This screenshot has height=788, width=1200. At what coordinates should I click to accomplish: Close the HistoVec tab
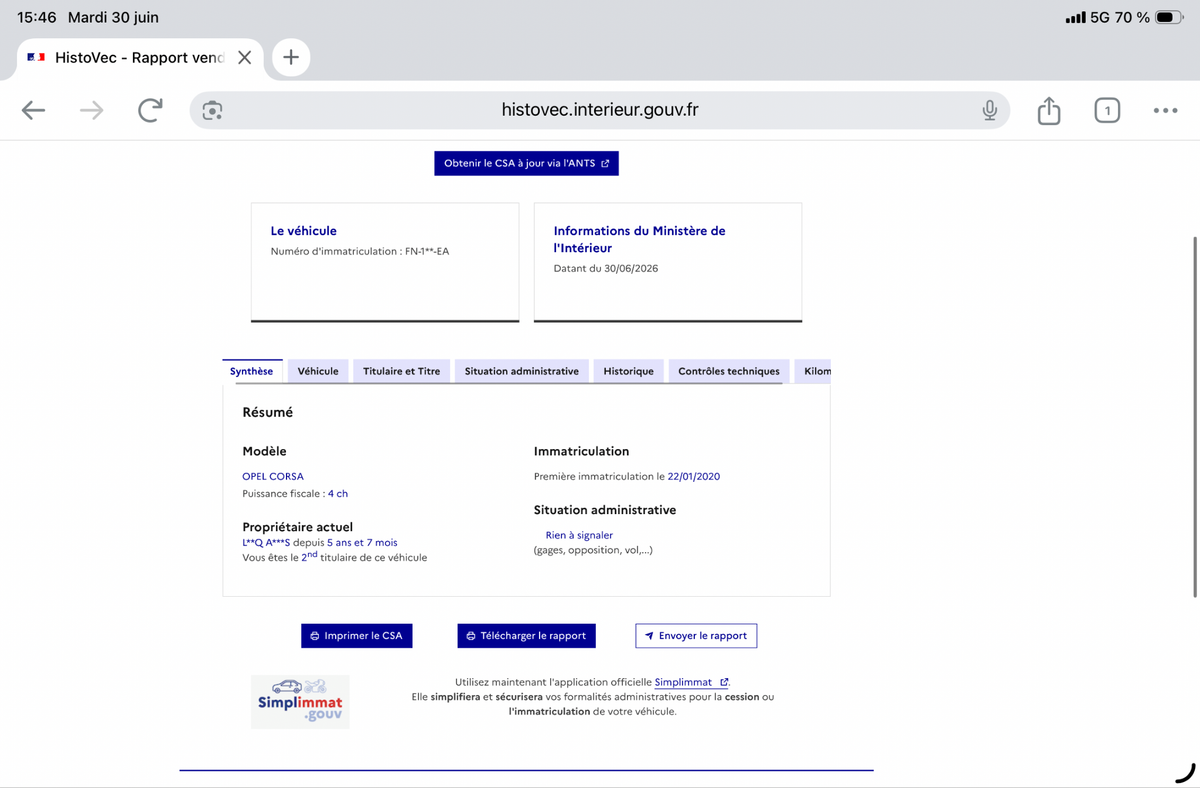pos(244,57)
